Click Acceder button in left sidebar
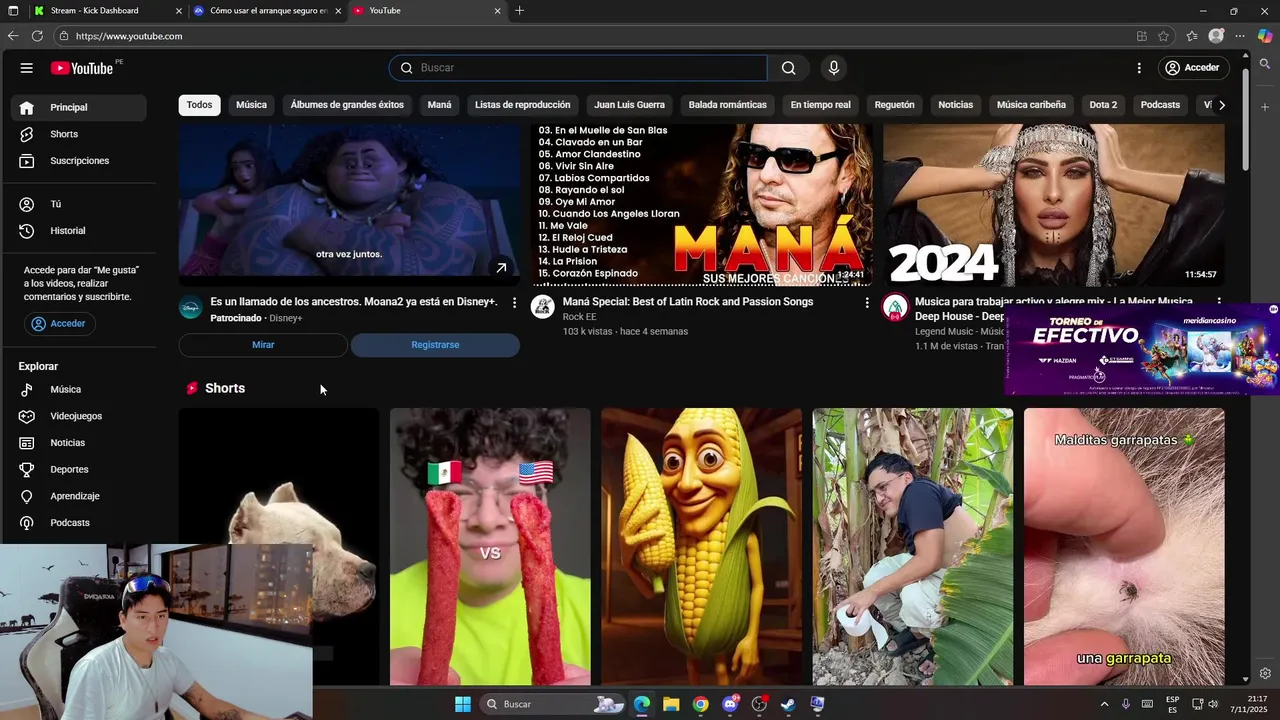Viewport: 1280px width, 720px height. (x=59, y=324)
